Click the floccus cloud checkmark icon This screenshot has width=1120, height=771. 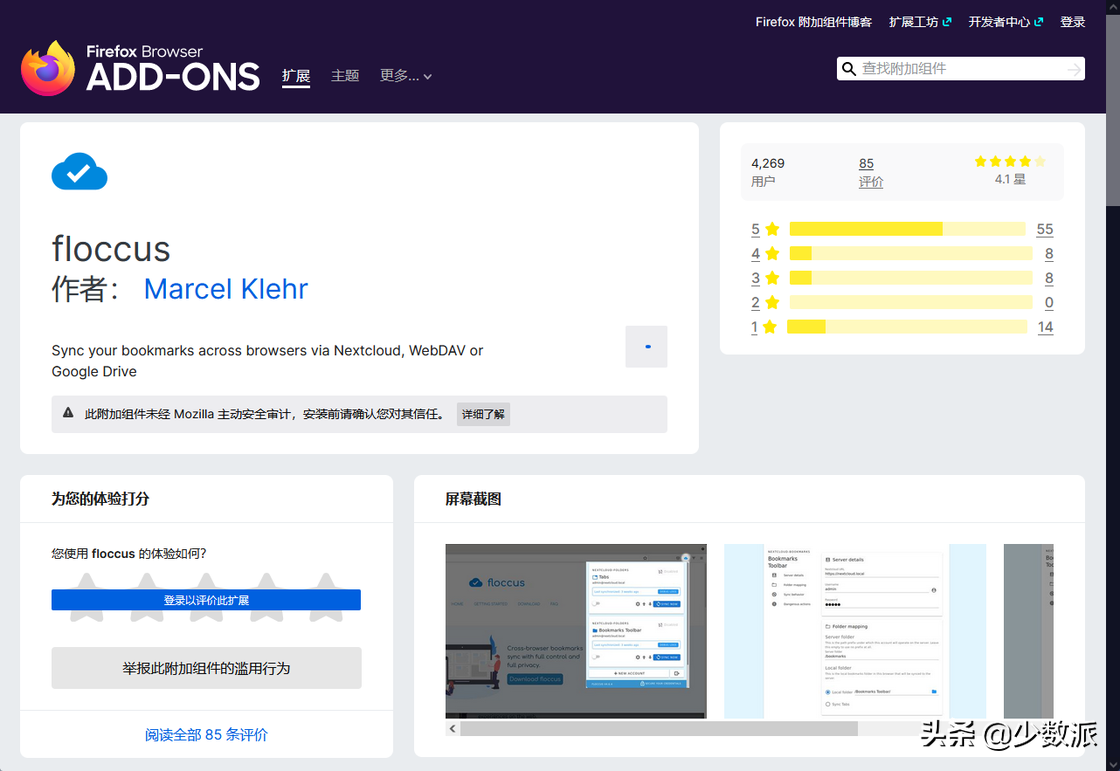click(x=79, y=171)
